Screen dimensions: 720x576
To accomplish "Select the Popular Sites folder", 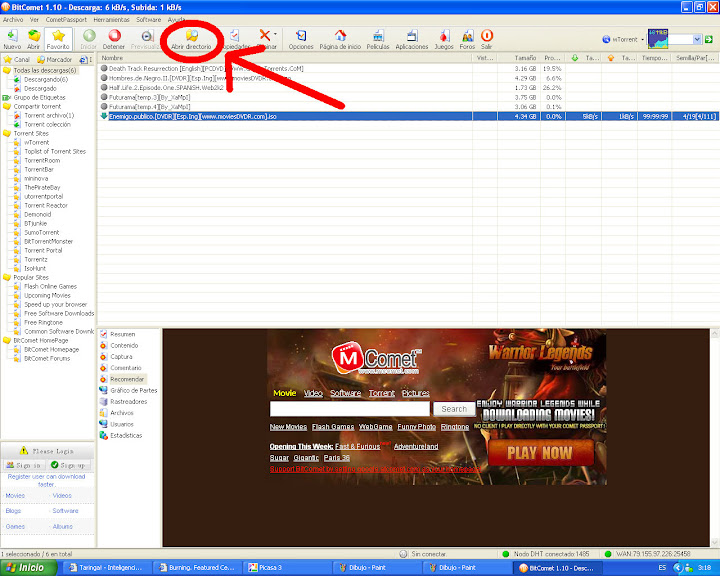I will 31,277.
